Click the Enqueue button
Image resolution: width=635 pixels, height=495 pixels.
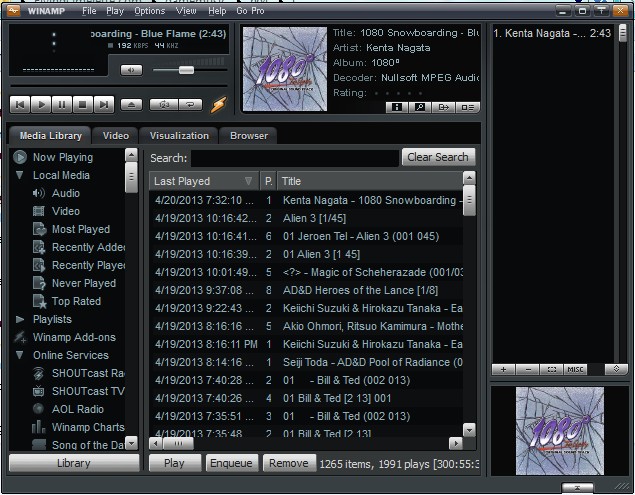pos(231,463)
